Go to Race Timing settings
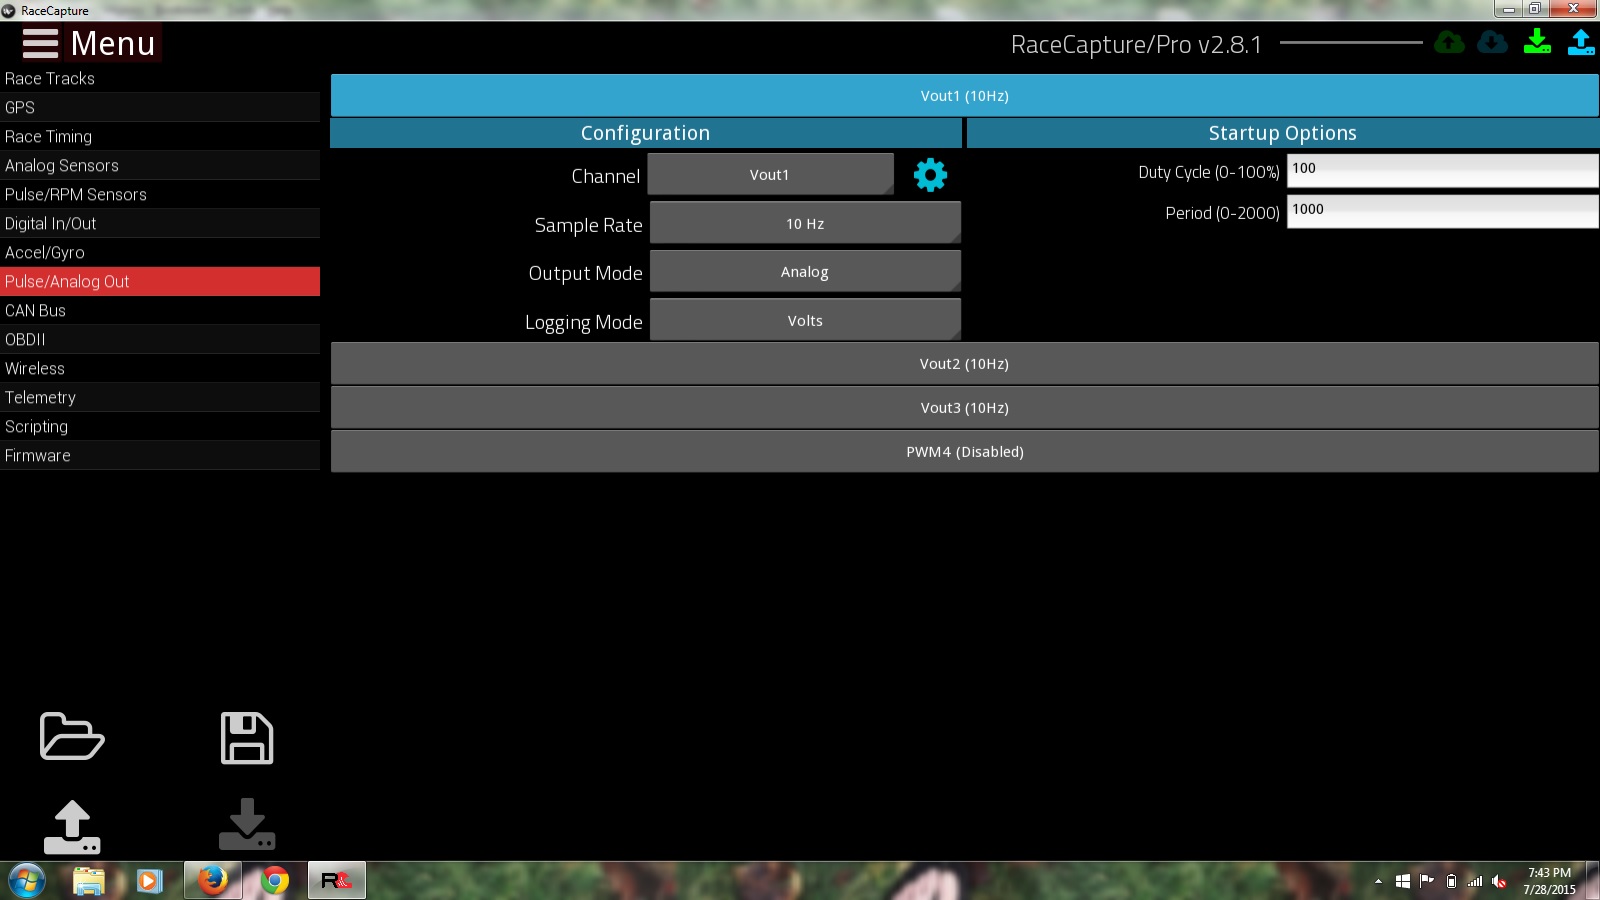Screen dimensions: 1600x900 coord(160,136)
